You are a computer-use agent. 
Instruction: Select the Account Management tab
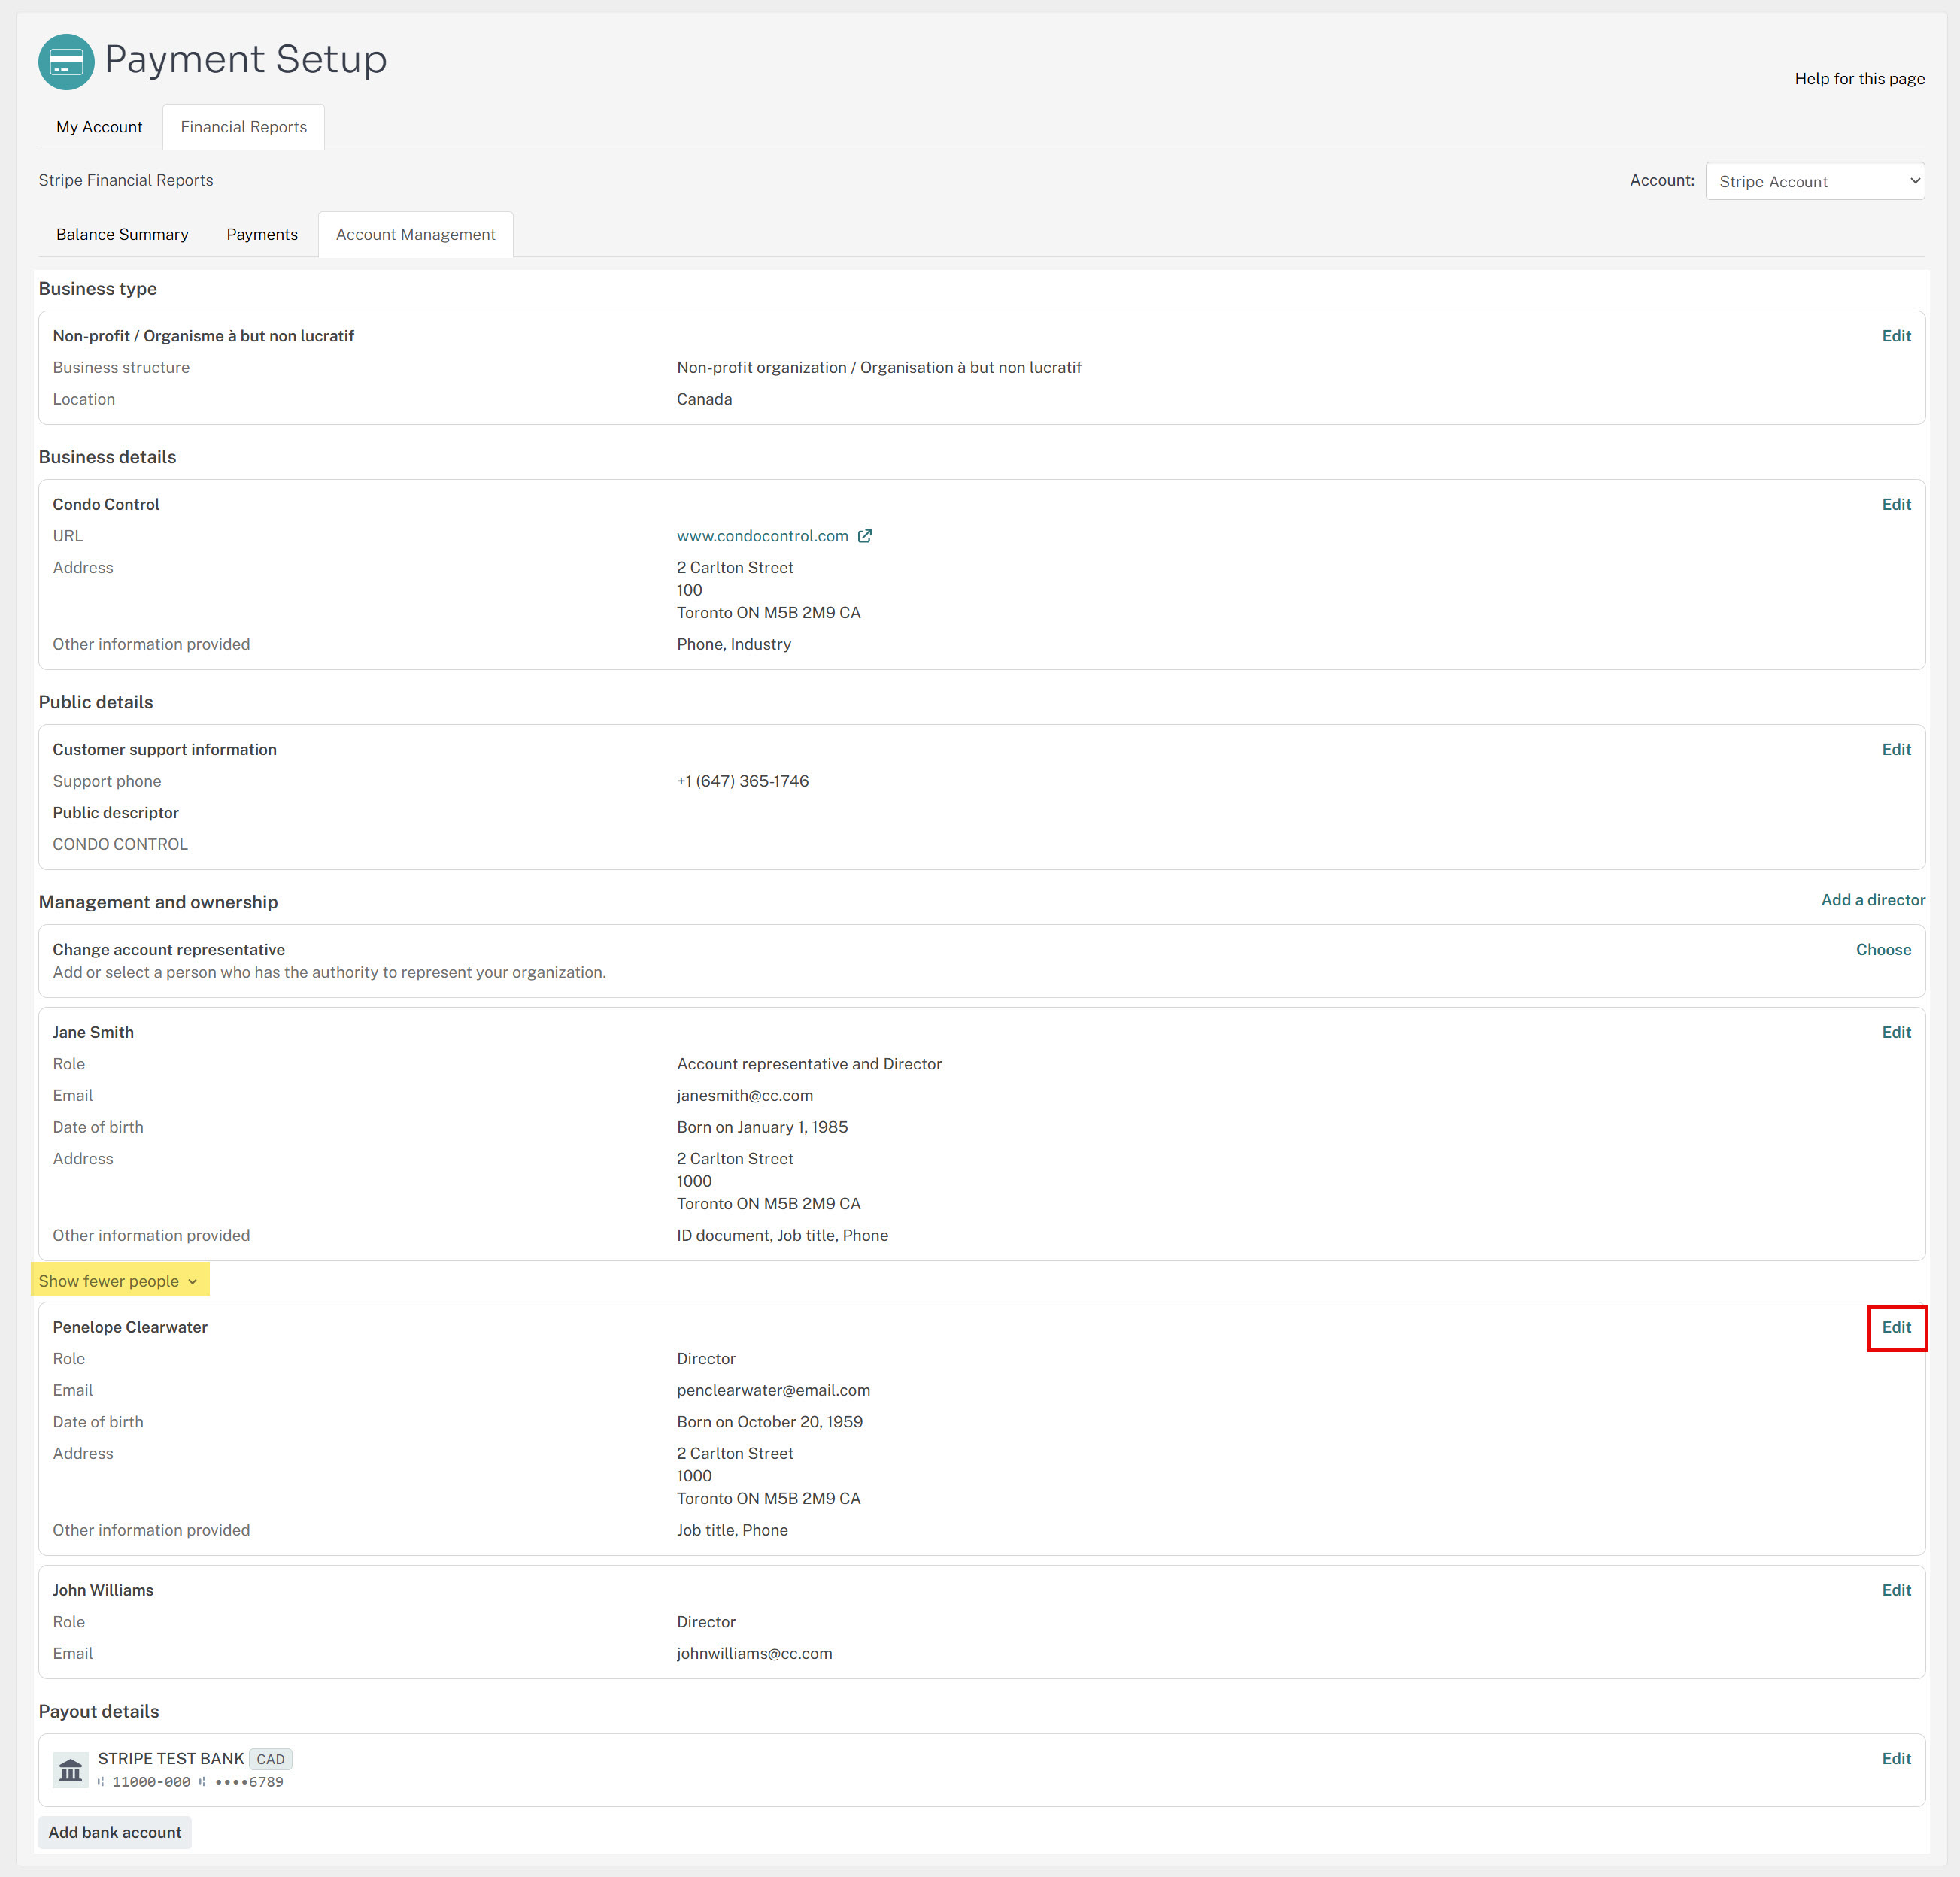coord(416,234)
